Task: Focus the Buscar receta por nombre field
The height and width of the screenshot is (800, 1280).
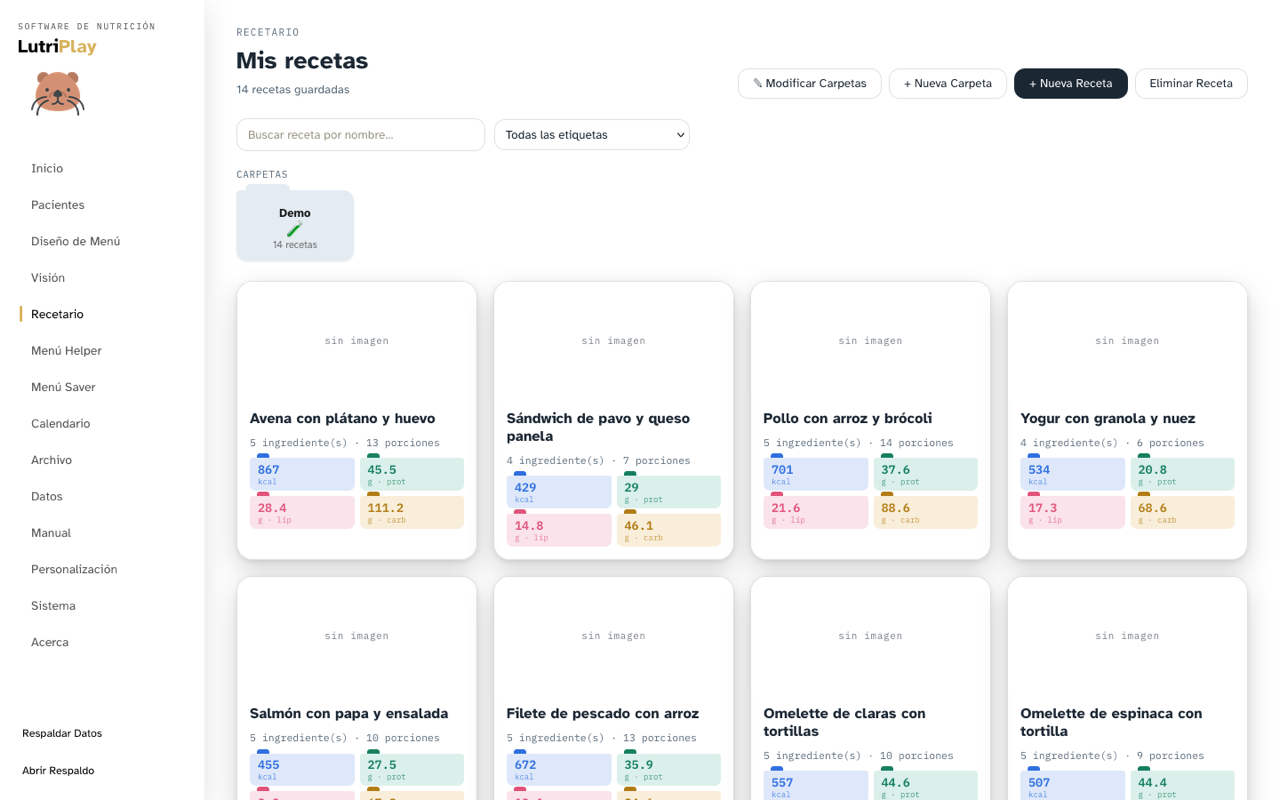Action: pyautogui.click(x=361, y=135)
